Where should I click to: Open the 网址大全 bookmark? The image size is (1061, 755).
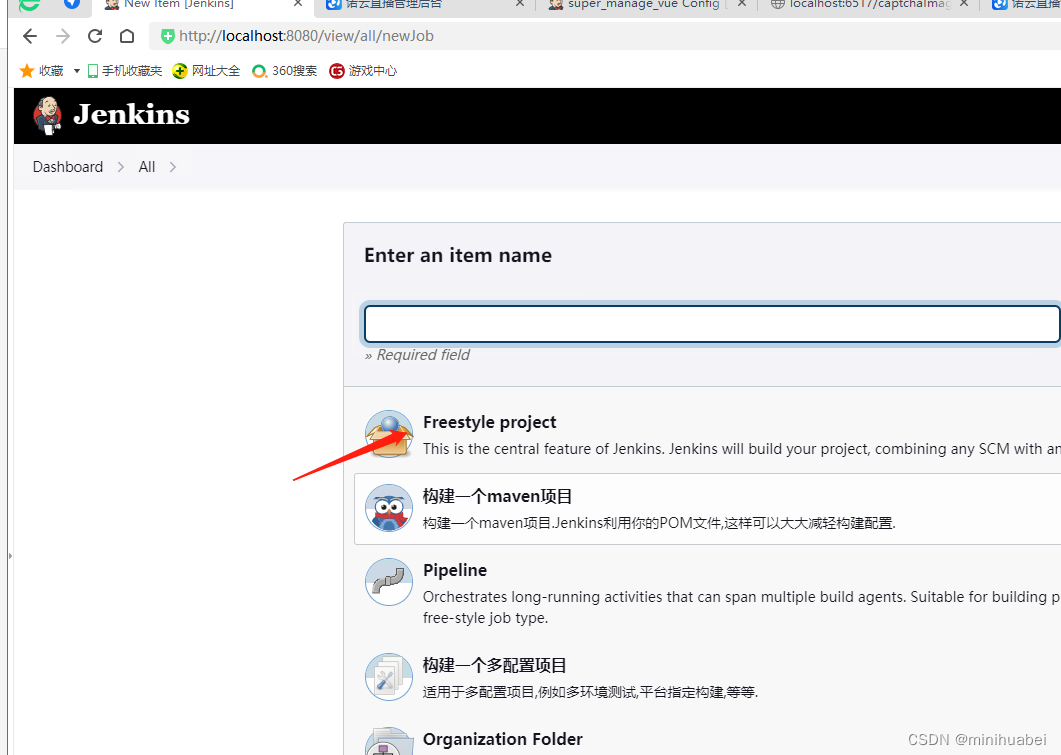[206, 71]
